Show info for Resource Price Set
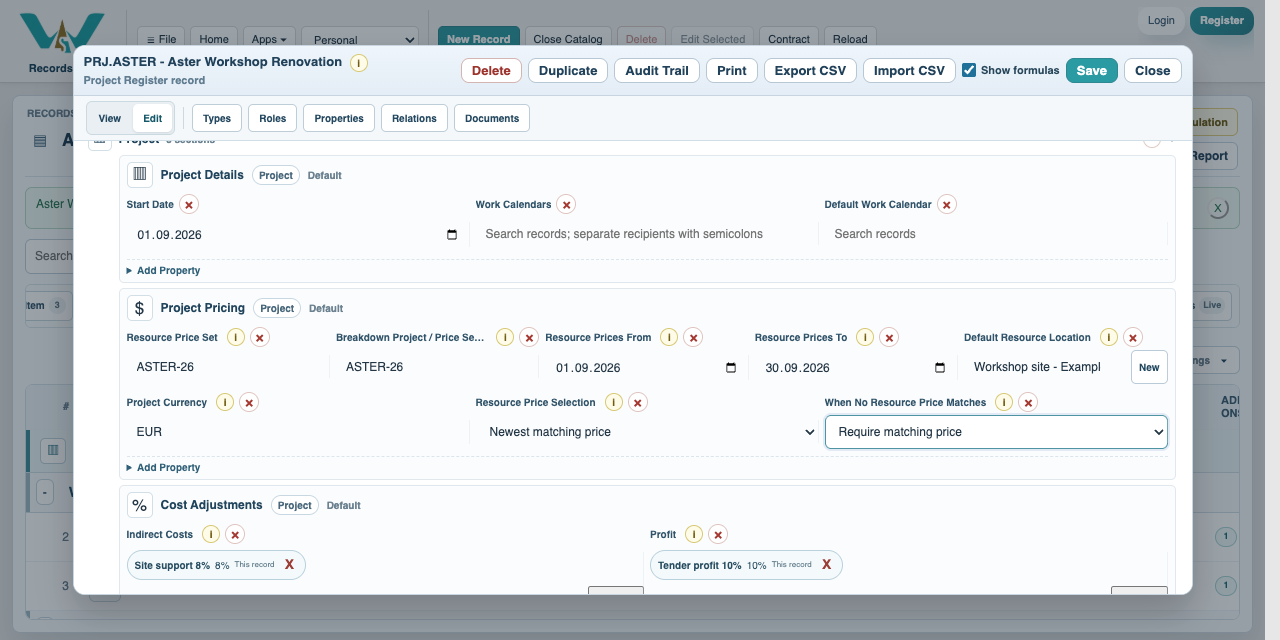Screen dimensions: 1280x640 (x=236, y=337)
